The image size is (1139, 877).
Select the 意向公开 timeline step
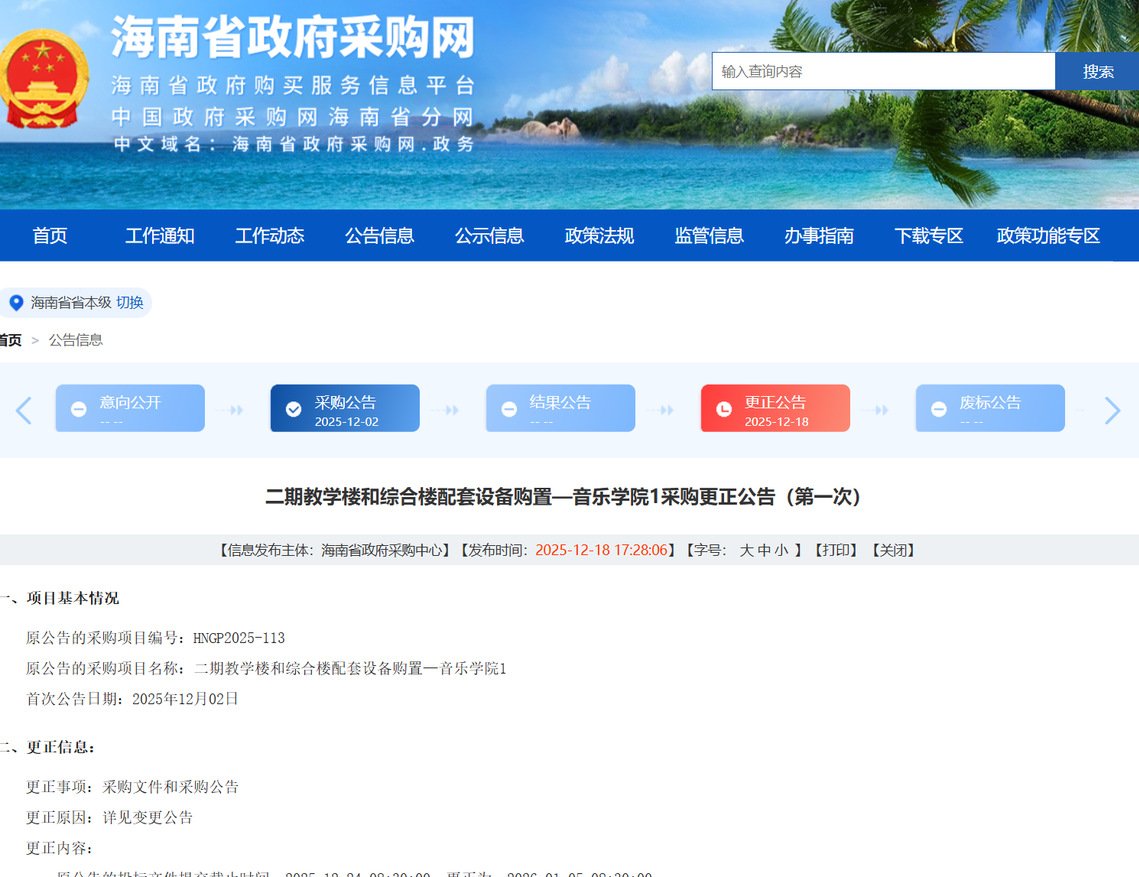(130, 409)
